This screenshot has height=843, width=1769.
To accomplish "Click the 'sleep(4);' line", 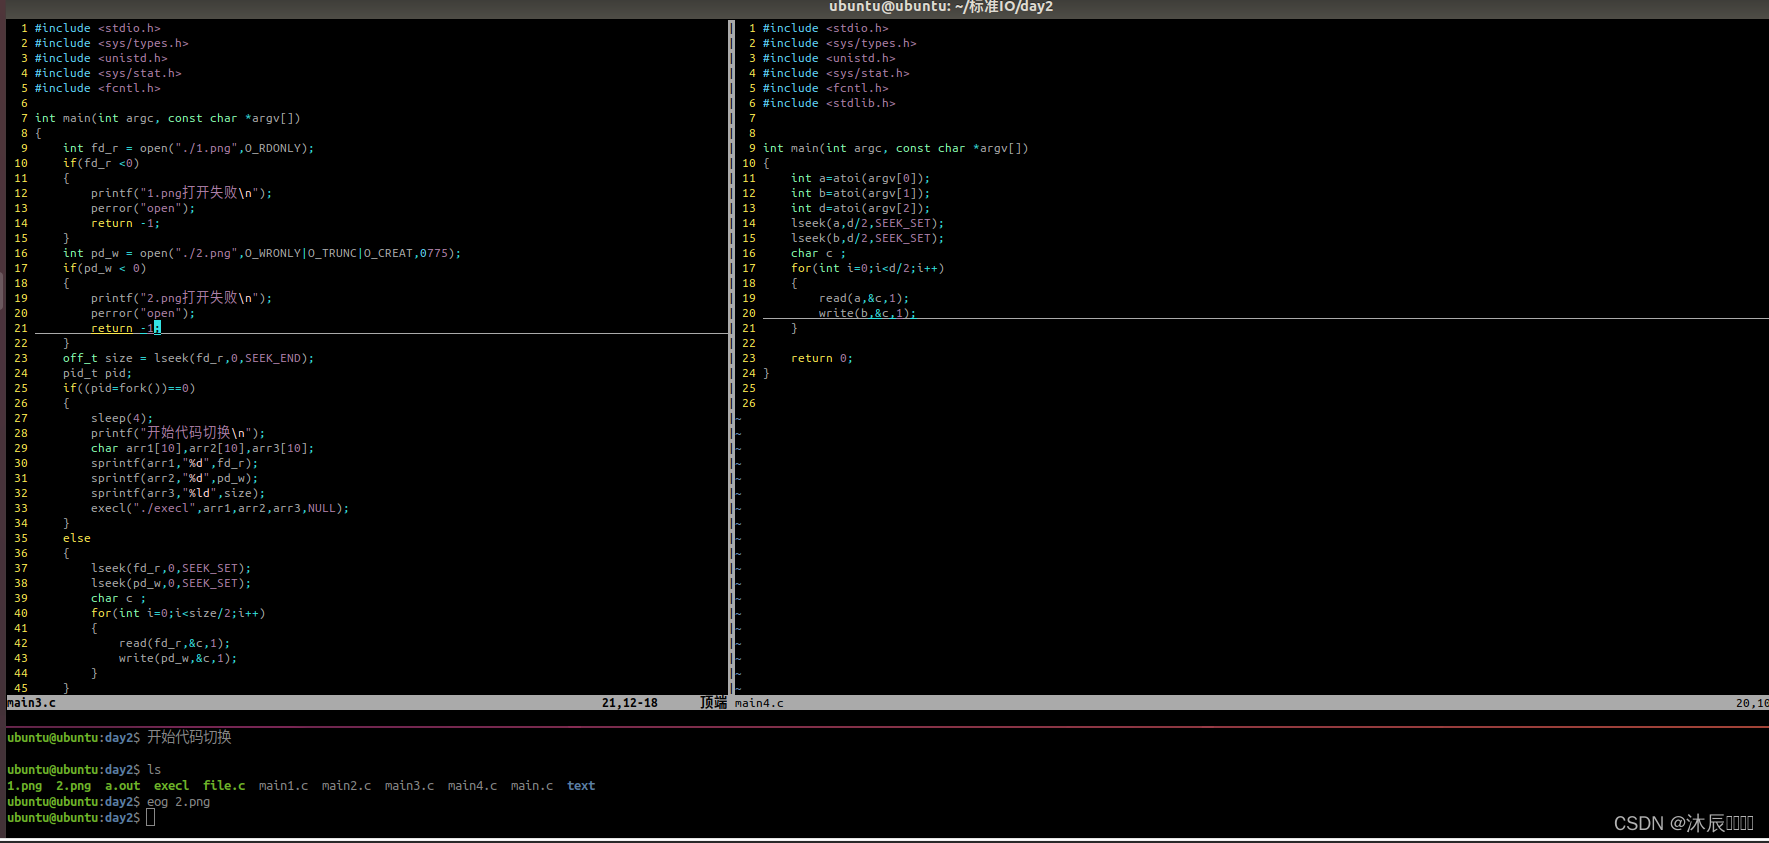I will pyautogui.click(x=122, y=418).
